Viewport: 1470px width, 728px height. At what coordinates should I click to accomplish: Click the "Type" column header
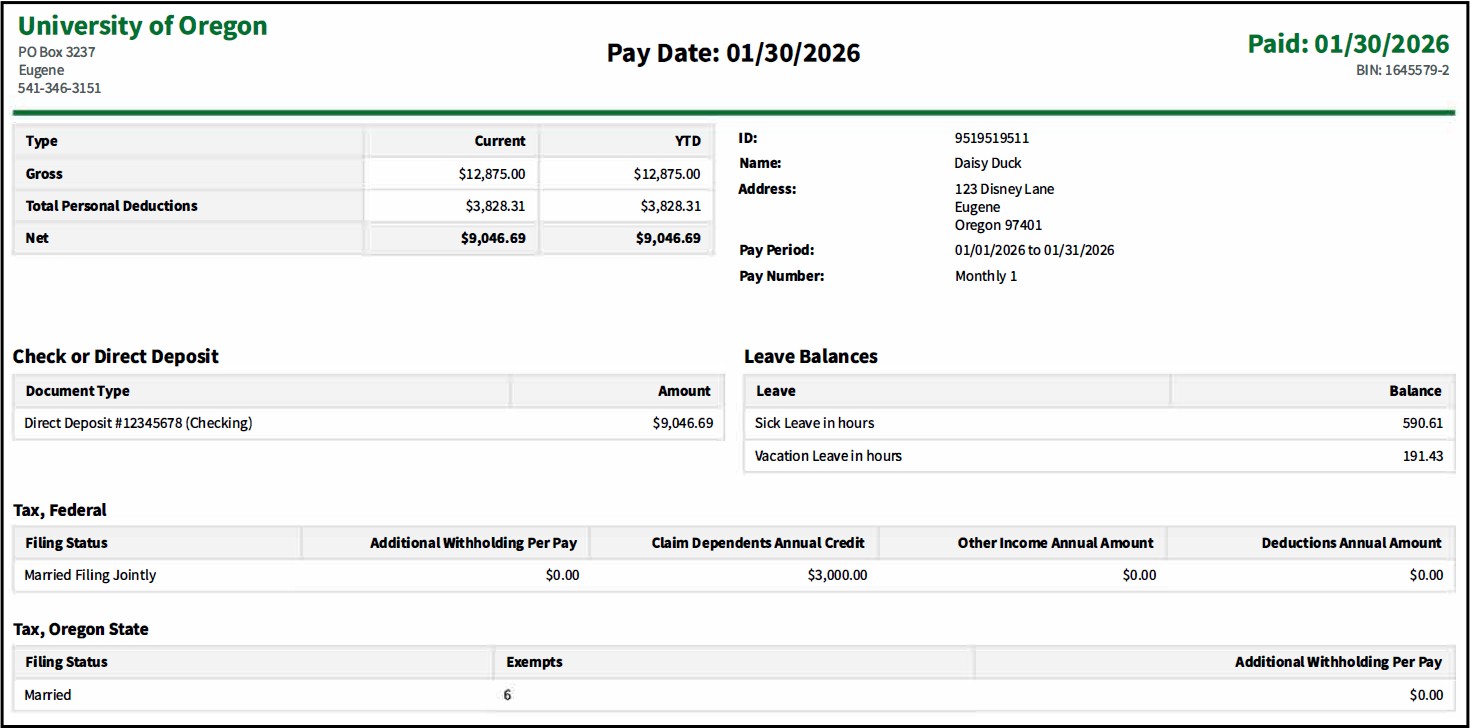coord(42,141)
